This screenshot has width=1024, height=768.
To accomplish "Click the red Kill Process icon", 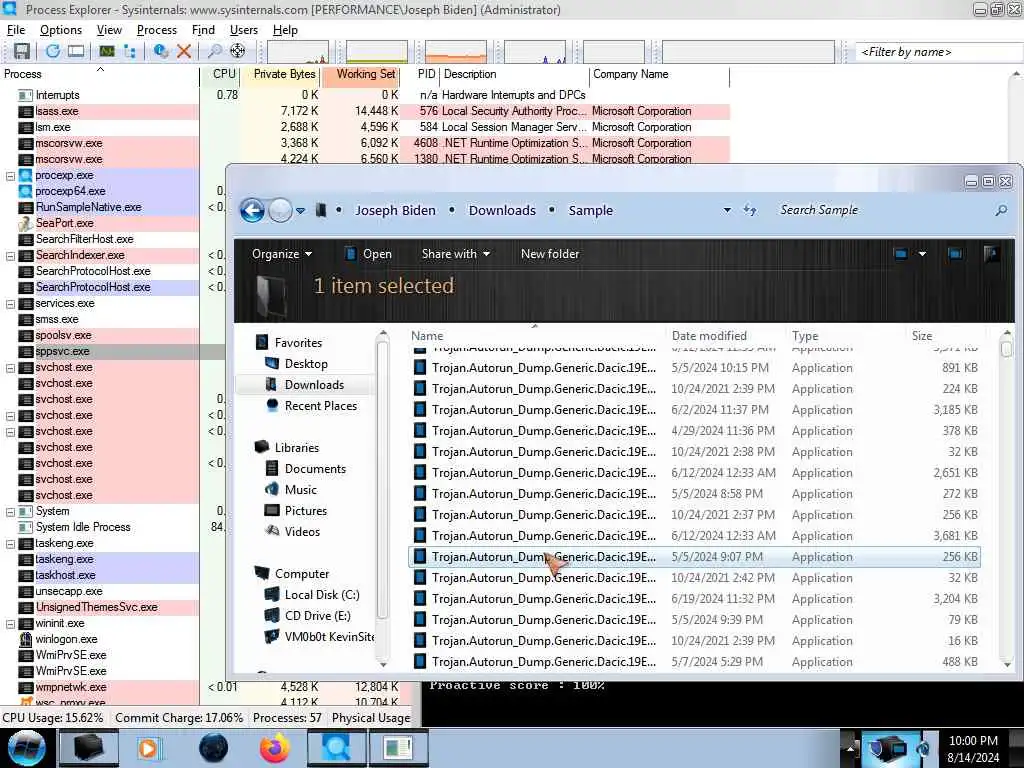I will [184, 51].
